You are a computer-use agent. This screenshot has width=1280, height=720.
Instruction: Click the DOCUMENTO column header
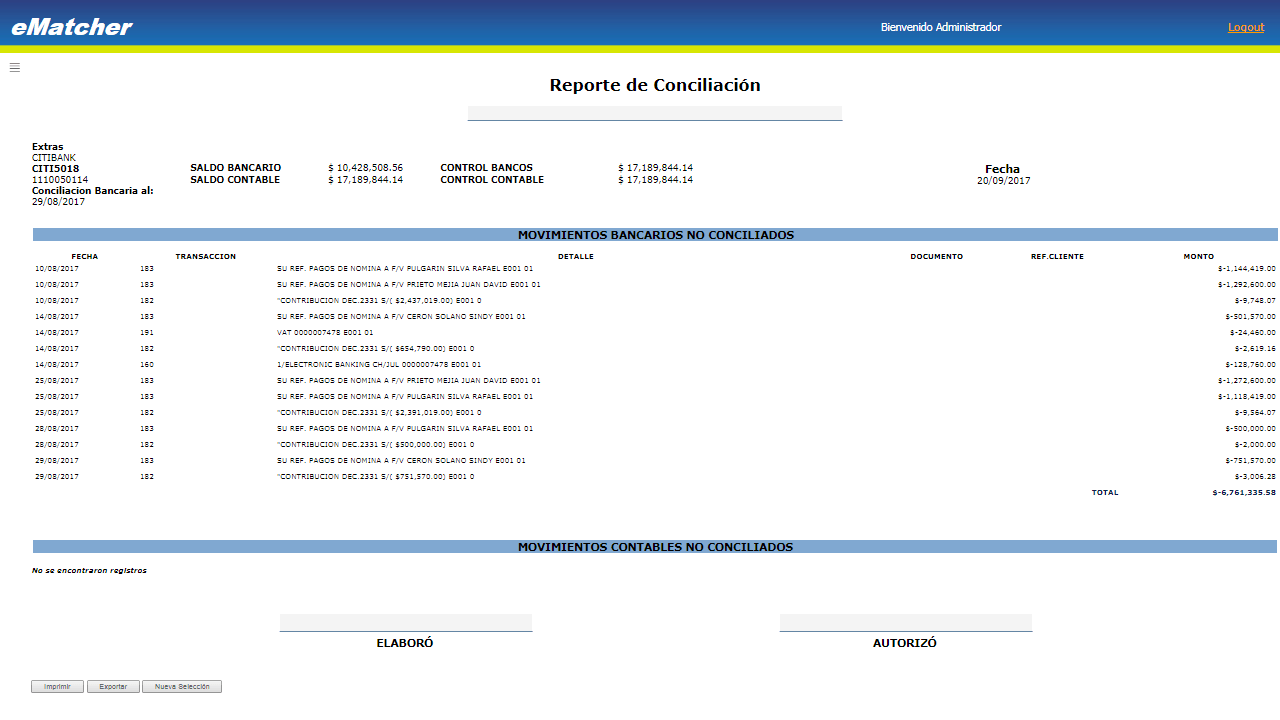(936, 257)
